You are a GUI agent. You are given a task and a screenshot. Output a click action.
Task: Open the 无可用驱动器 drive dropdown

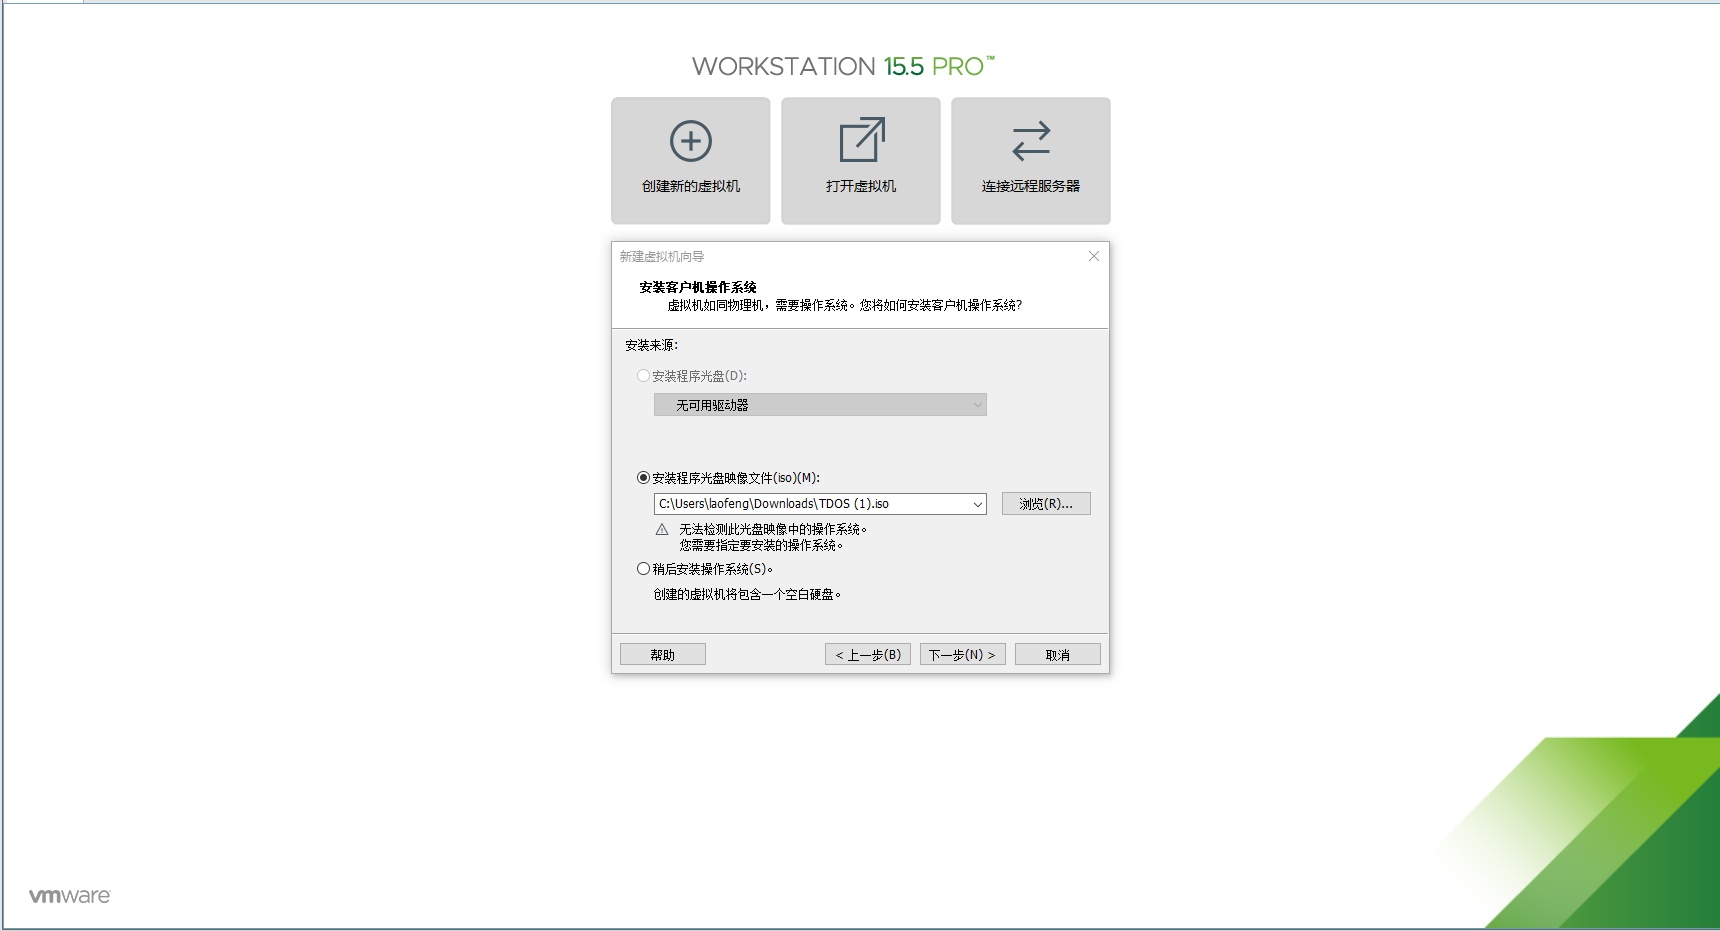[820, 405]
